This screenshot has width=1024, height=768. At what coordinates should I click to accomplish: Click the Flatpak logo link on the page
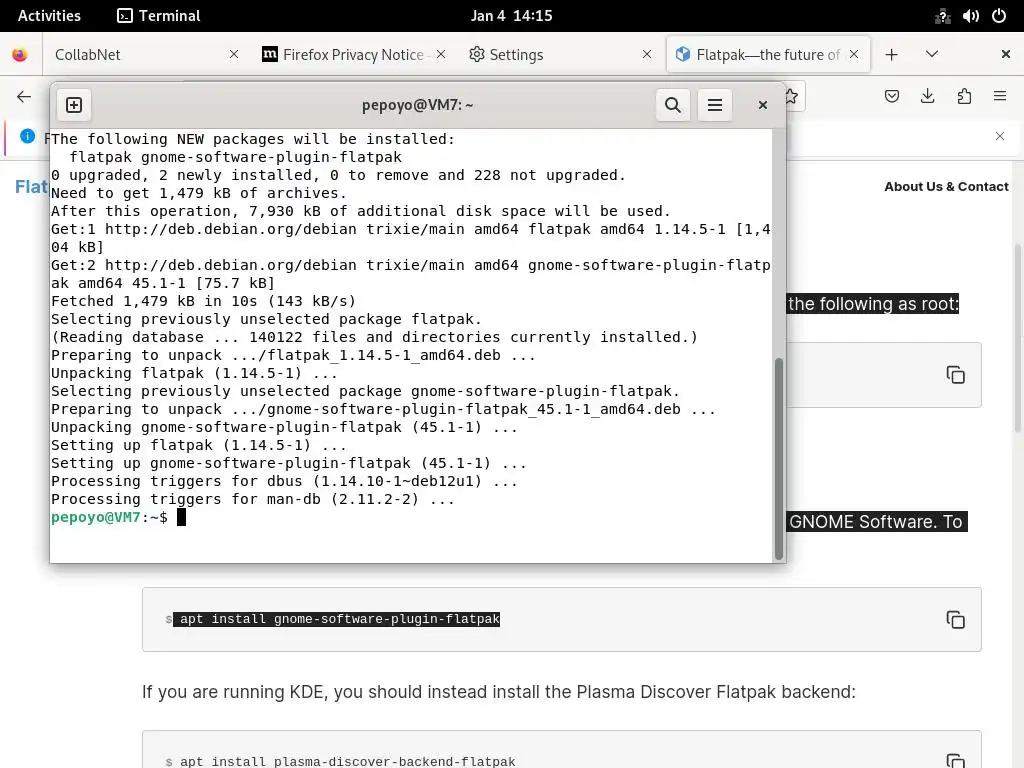31,187
